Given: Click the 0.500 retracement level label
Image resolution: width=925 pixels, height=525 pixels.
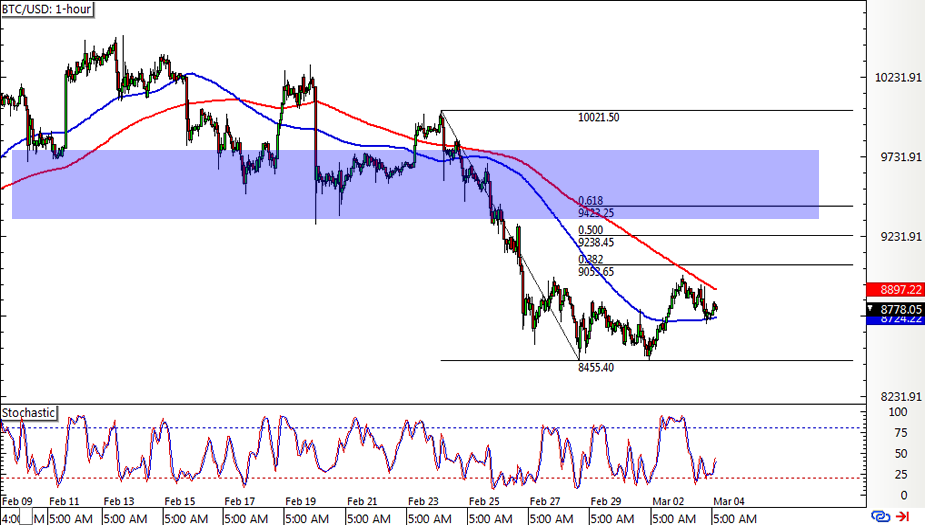Looking at the screenshot, I should [x=591, y=230].
